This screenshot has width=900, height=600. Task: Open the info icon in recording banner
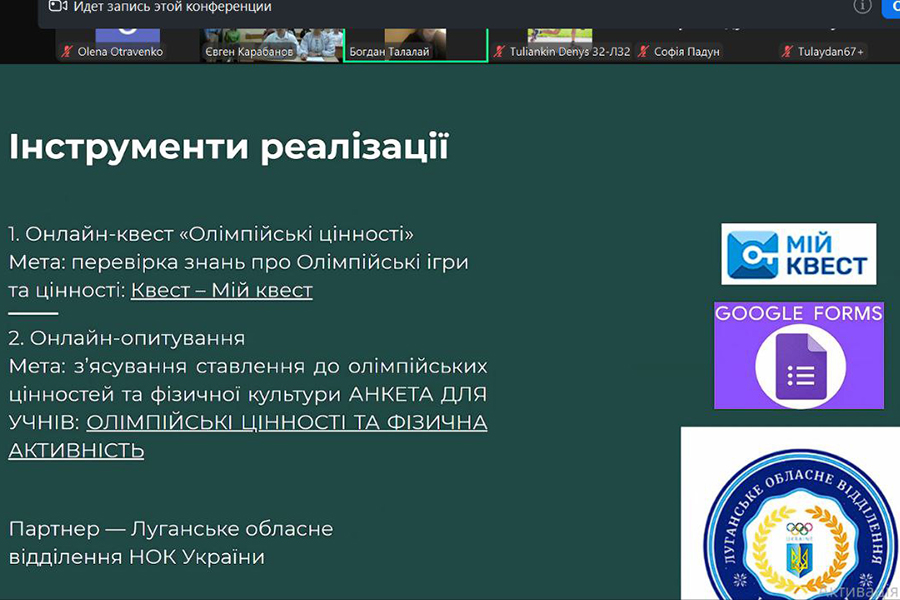862,6
